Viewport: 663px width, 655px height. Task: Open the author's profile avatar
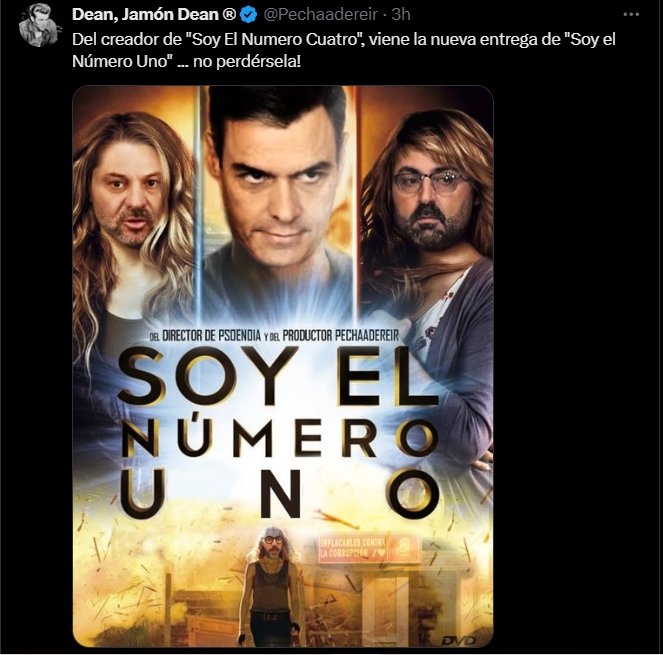[x=39, y=25]
